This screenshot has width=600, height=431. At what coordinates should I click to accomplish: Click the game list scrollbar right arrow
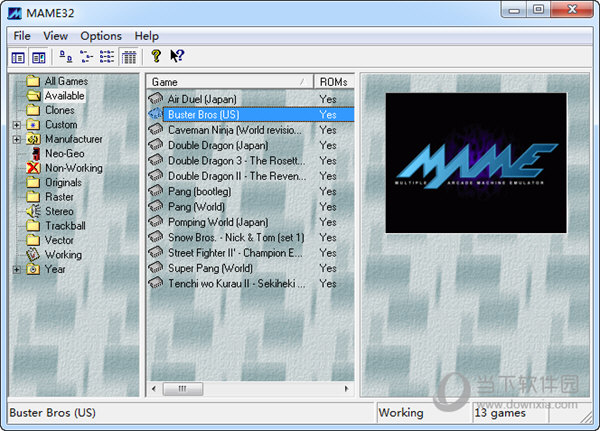346,389
